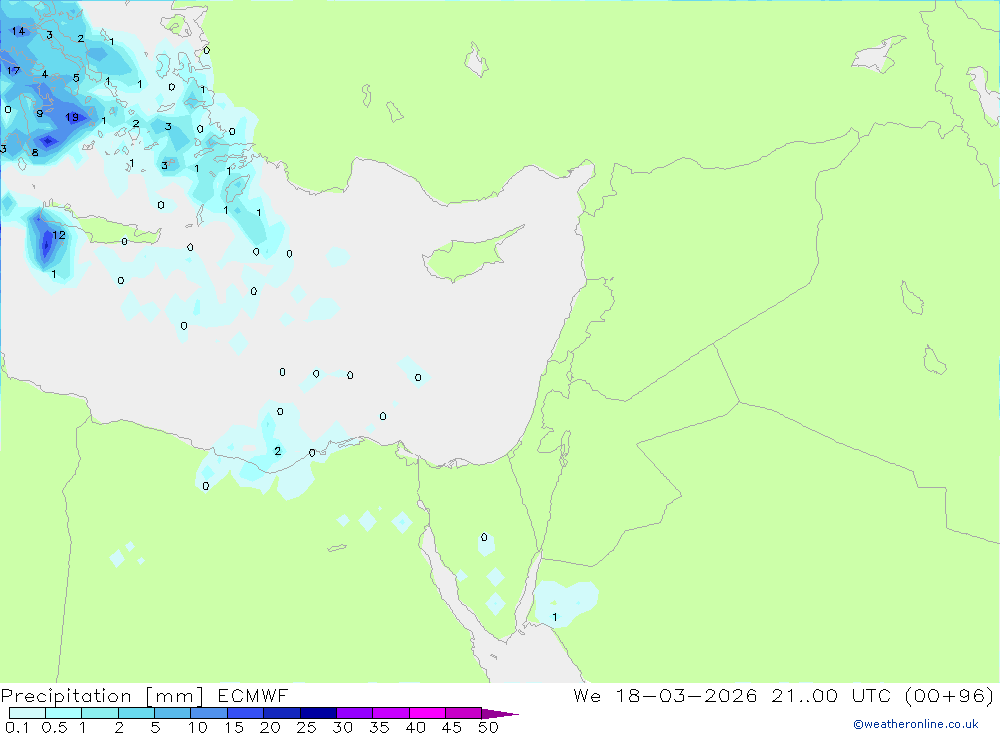Viewport: 1000px width, 733px height.
Task: Click the '9' precipitation value on map
Action: pyautogui.click(x=40, y=114)
